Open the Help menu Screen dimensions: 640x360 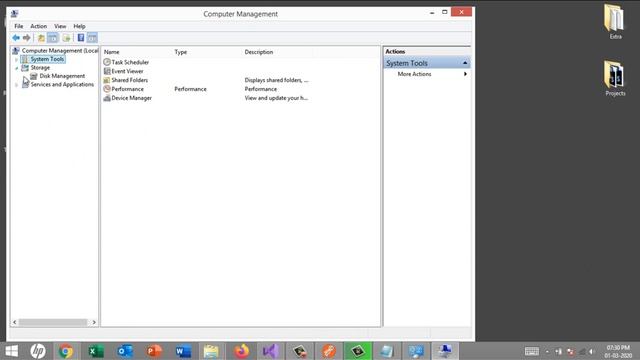(79, 26)
